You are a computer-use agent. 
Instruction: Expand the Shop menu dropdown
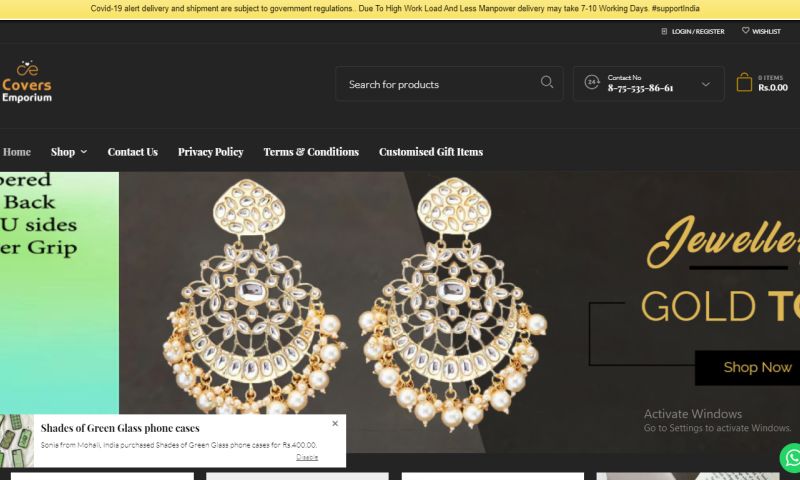point(69,152)
